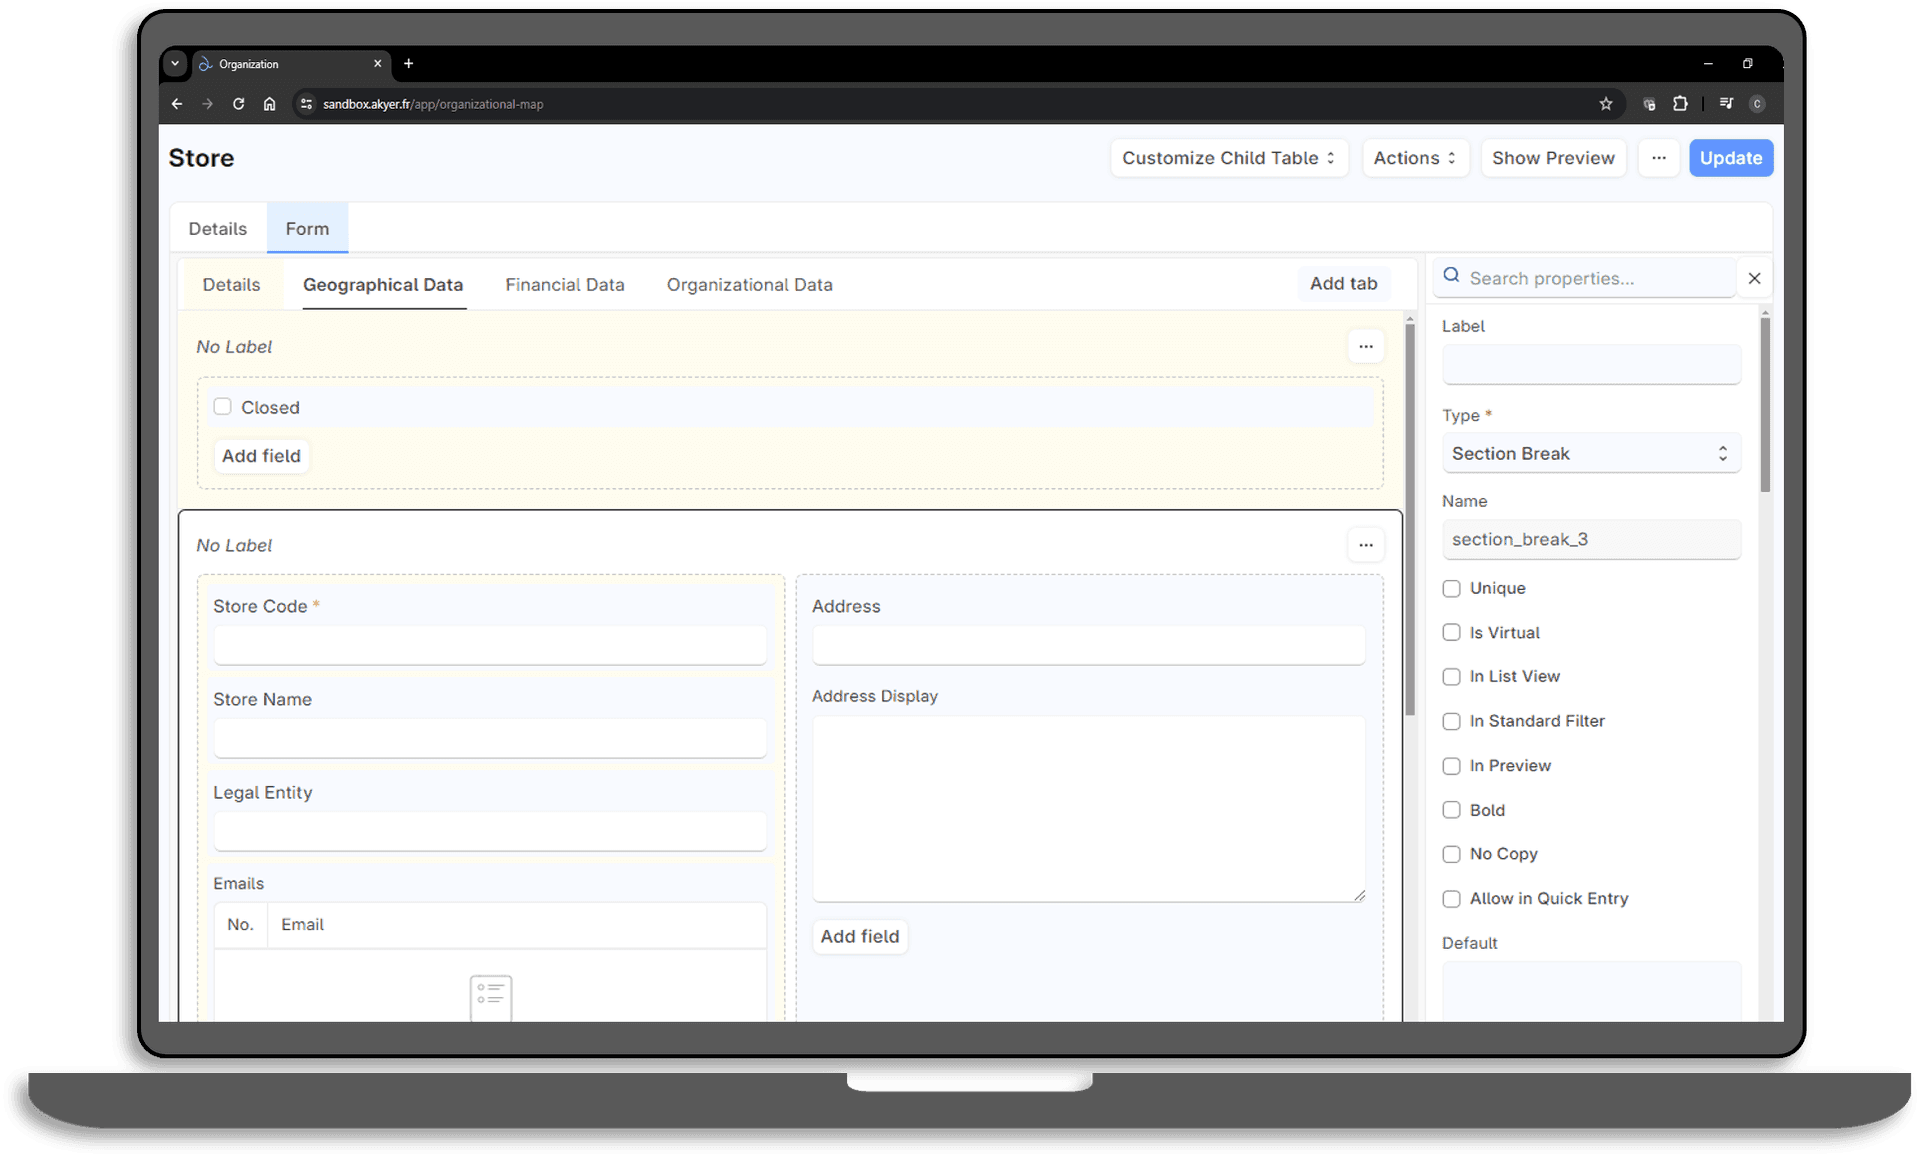Check Allow in Quick Entry
Screen dimensions: 1920x1157
coord(1451,899)
